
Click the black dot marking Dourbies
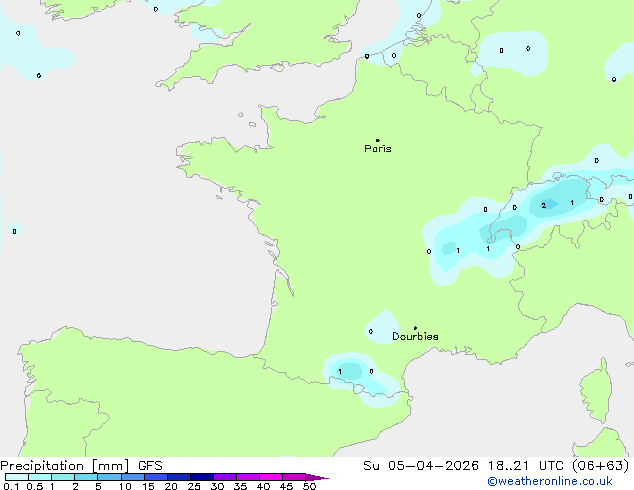415,328
